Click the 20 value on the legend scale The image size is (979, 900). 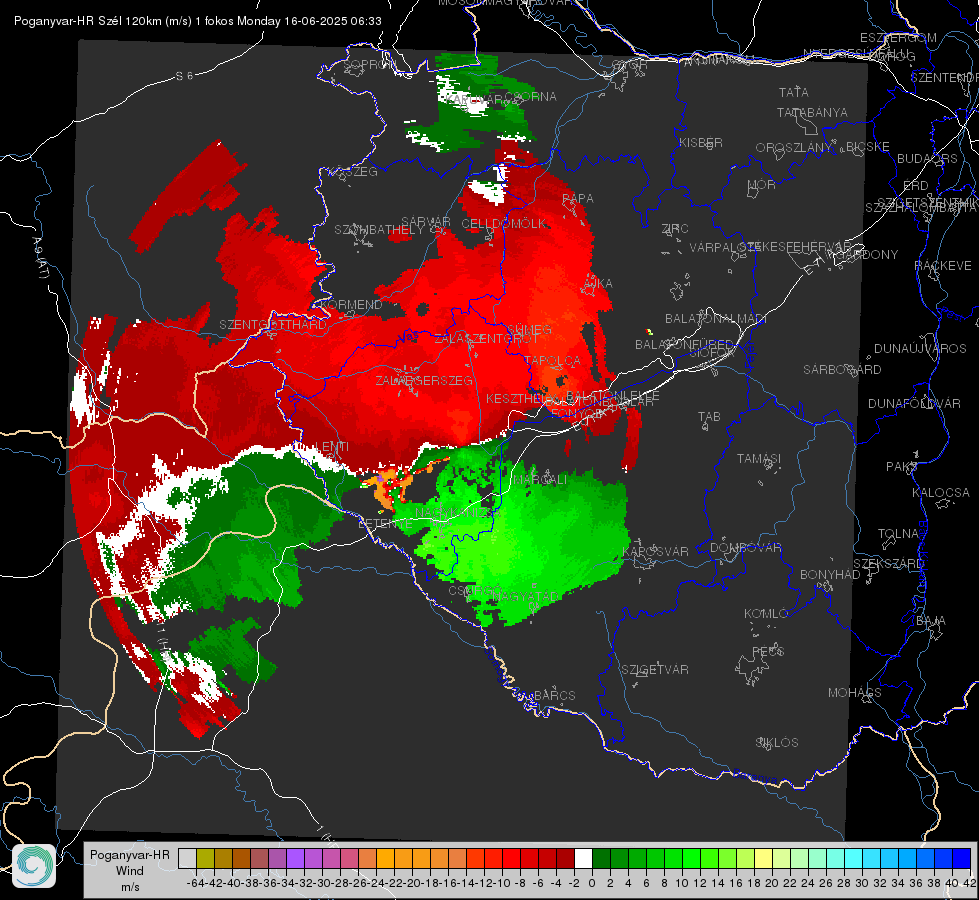[772, 883]
